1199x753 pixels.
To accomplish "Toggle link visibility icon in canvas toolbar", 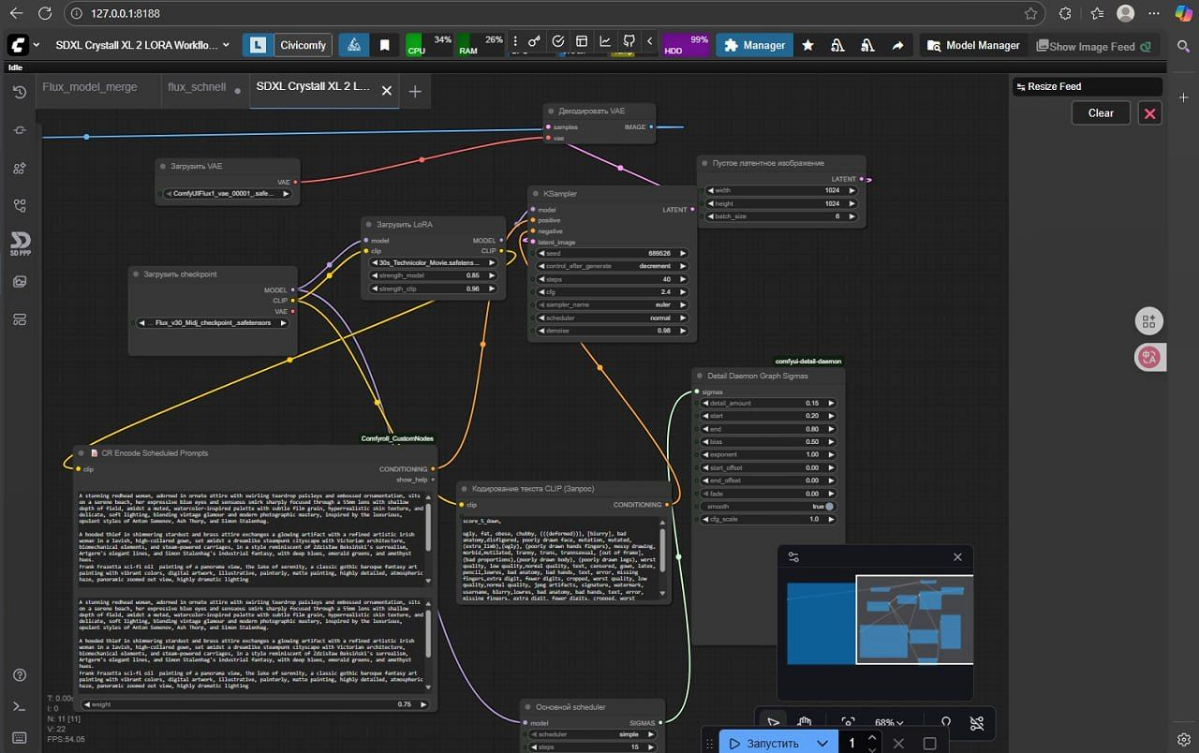I will (x=976, y=722).
